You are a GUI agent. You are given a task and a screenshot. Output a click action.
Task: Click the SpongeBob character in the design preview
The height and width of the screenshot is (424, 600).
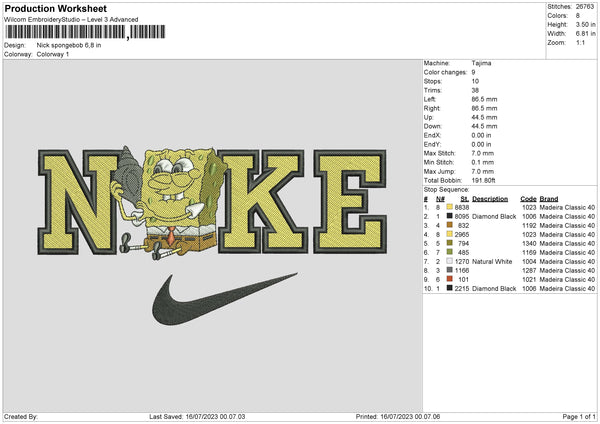[x=172, y=203]
